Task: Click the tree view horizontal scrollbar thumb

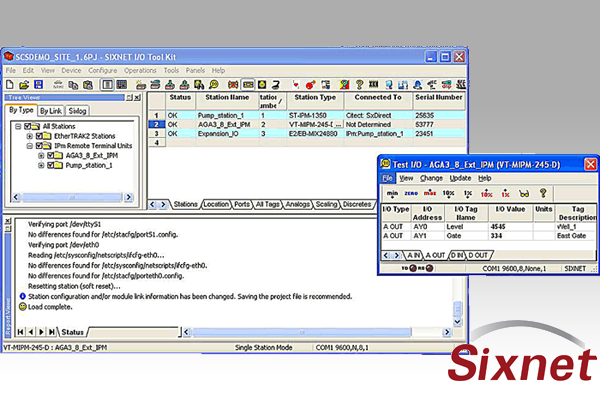Action: pyautogui.click(x=72, y=197)
